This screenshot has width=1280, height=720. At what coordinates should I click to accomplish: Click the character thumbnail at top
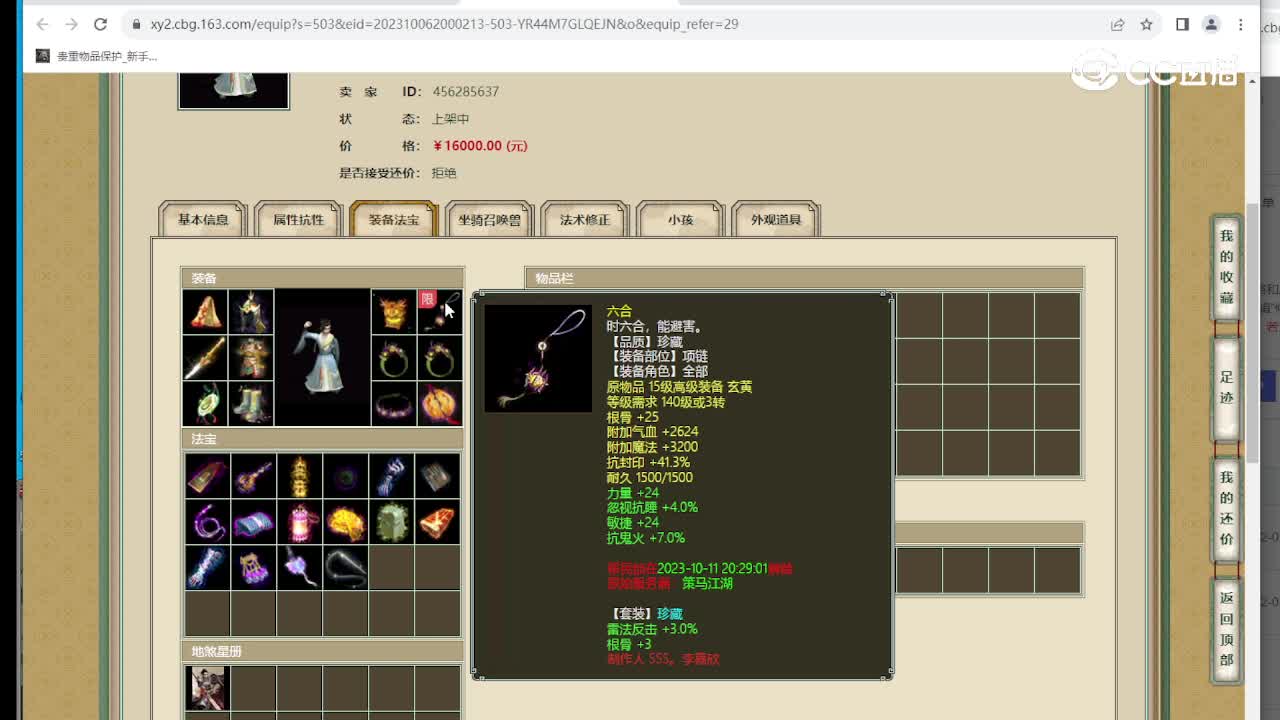pos(233,90)
